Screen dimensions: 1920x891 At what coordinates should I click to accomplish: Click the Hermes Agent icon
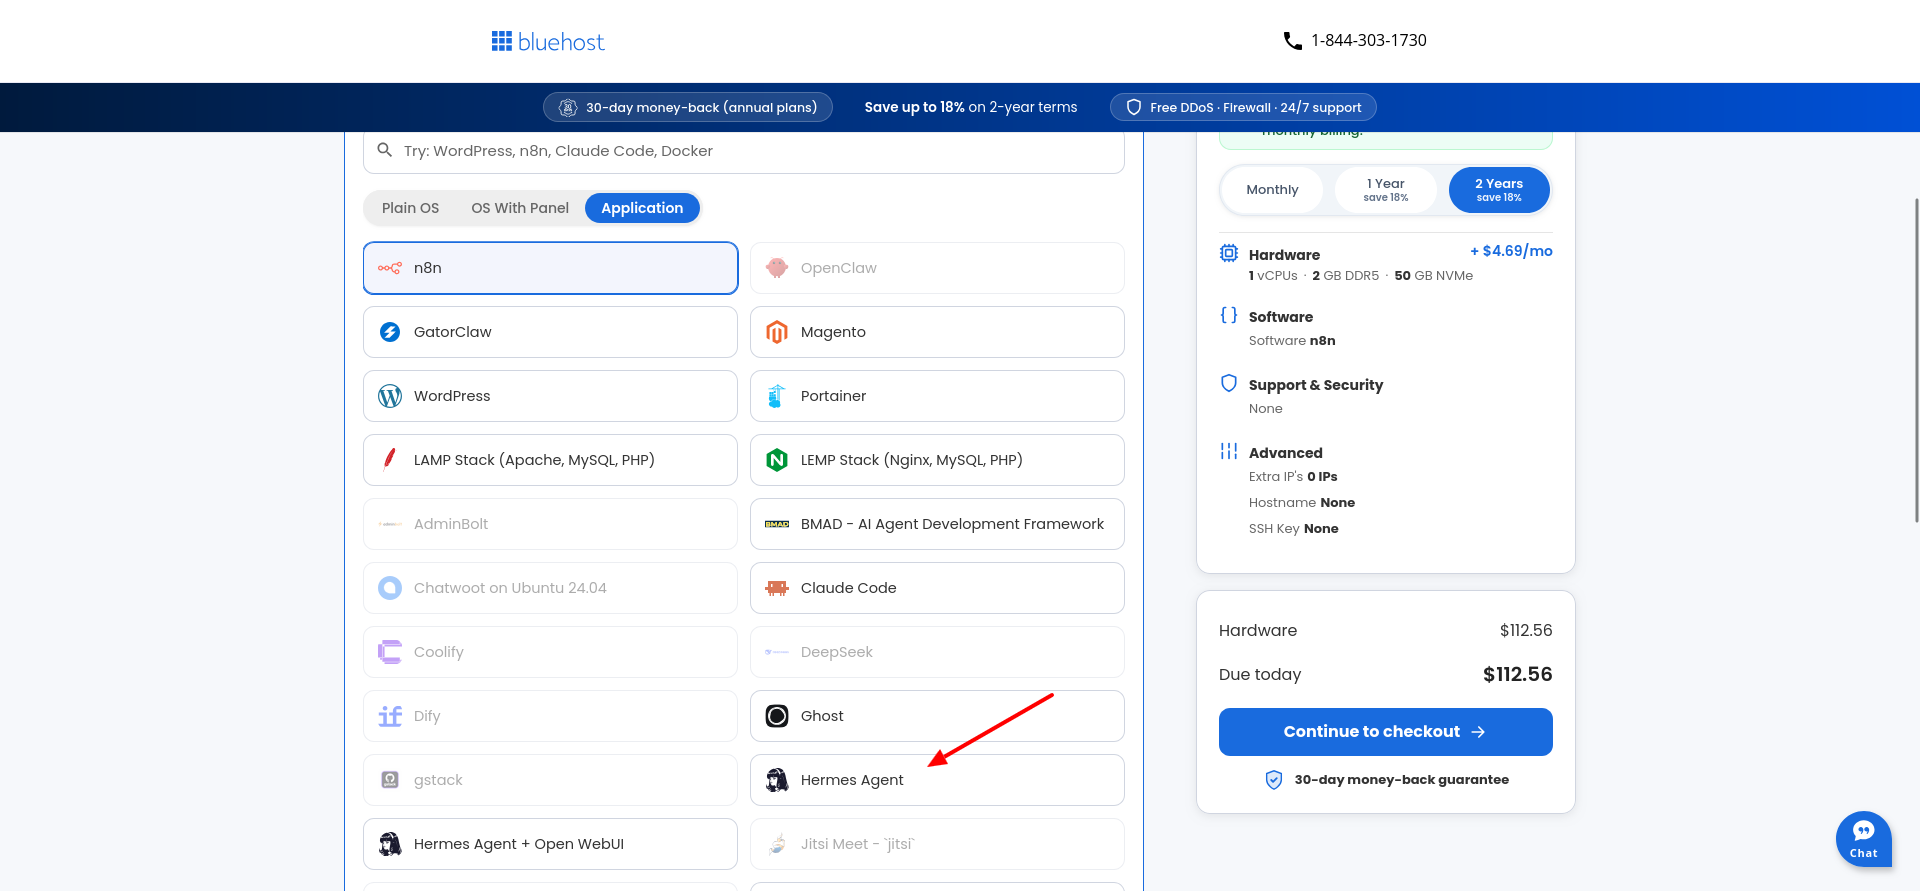coord(777,780)
